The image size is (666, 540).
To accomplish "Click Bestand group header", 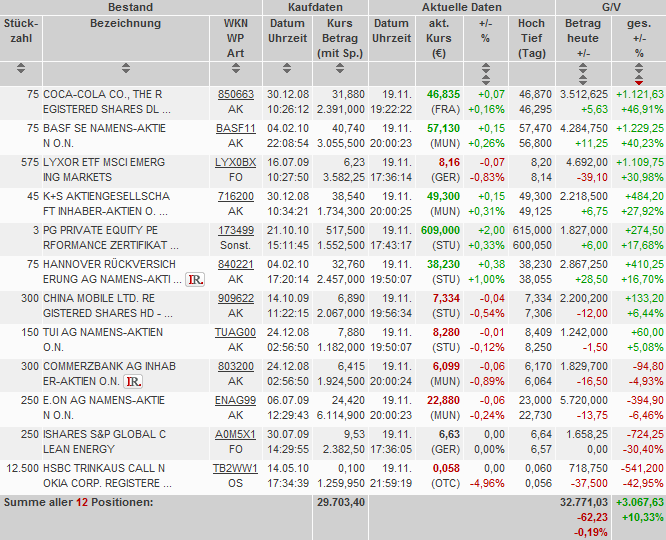I will tap(130, 7).
